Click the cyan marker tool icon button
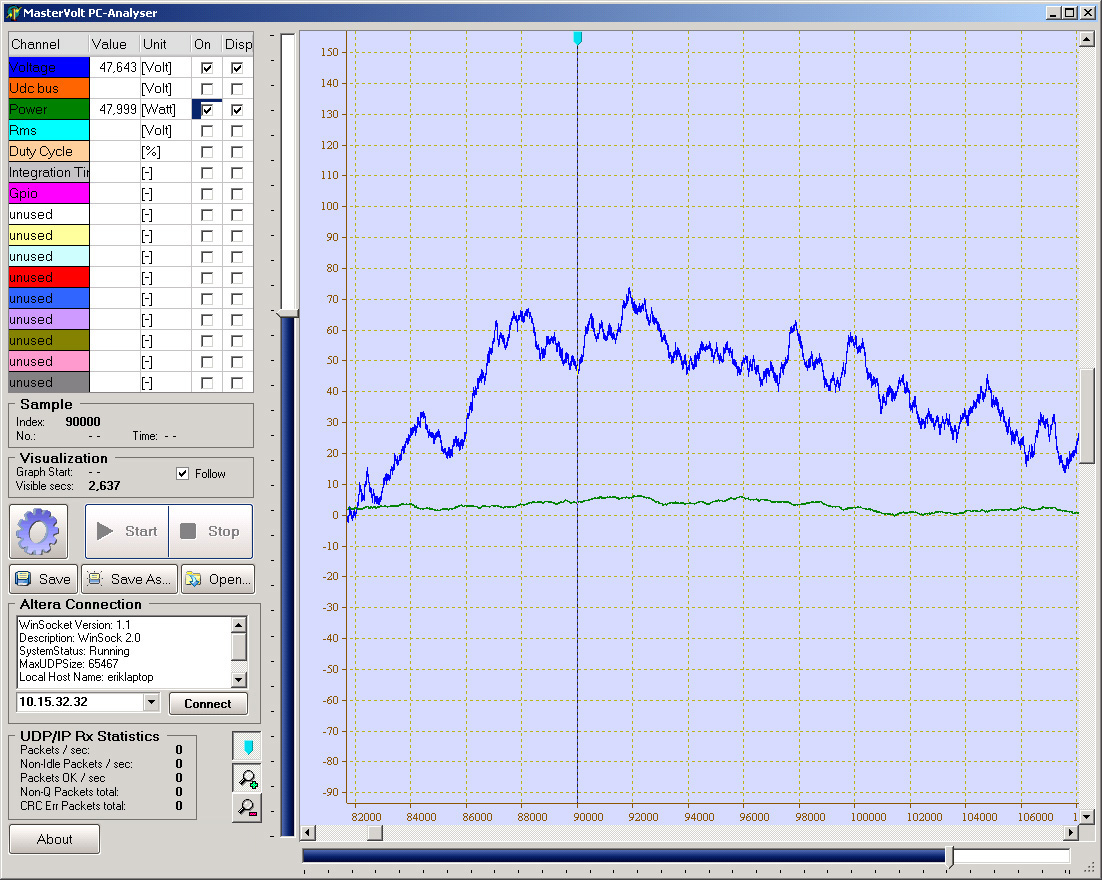The image size is (1102, 880). (247, 746)
